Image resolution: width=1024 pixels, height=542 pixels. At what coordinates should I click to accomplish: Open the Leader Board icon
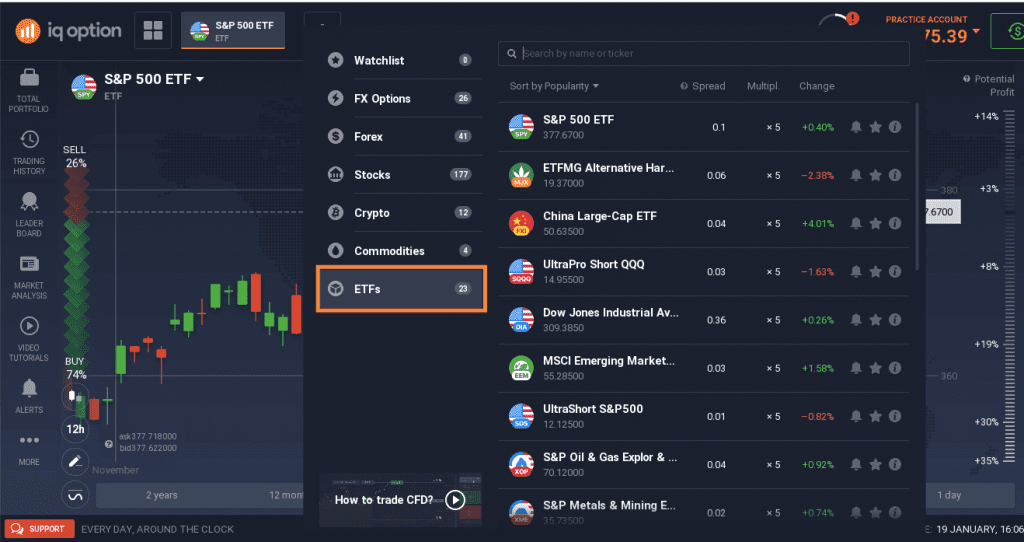(x=29, y=202)
